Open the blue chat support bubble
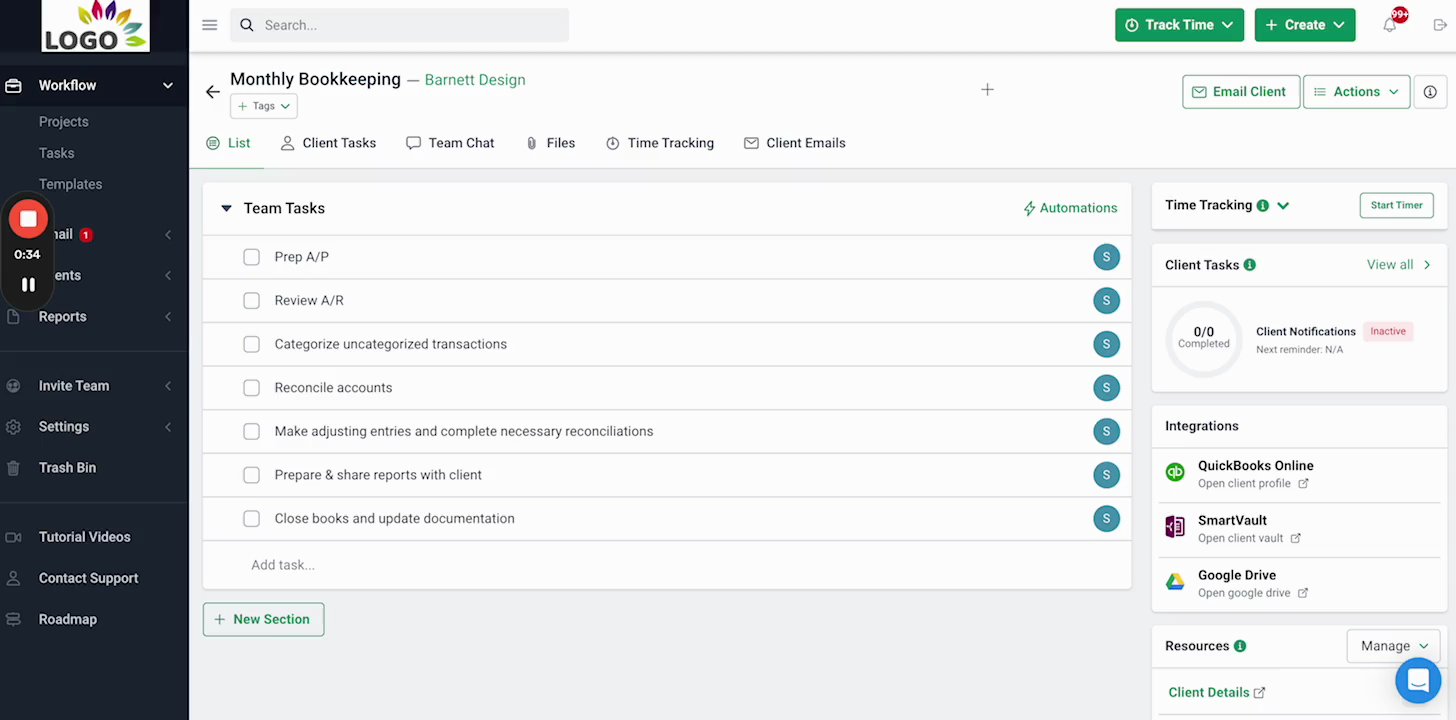 click(x=1417, y=680)
